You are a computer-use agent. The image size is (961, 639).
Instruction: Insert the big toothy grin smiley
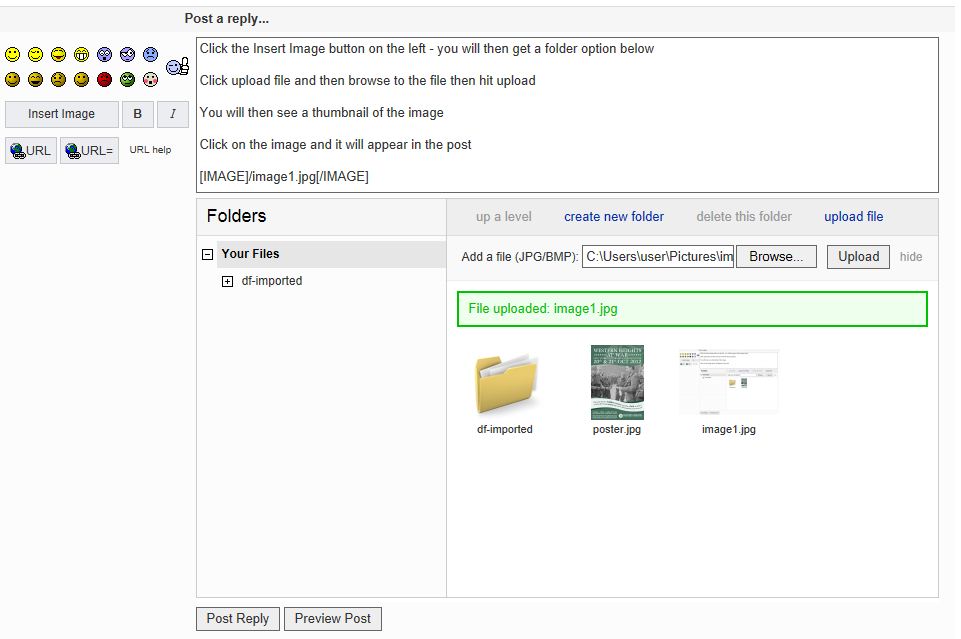(x=82, y=55)
